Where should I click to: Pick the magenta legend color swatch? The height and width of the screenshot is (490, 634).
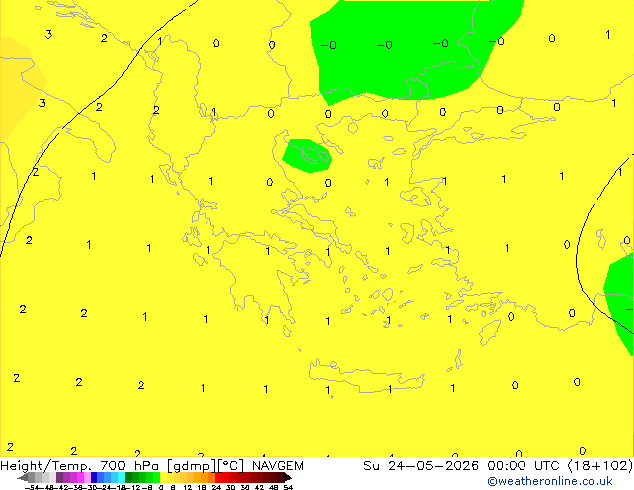pyautogui.click(x=80, y=477)
